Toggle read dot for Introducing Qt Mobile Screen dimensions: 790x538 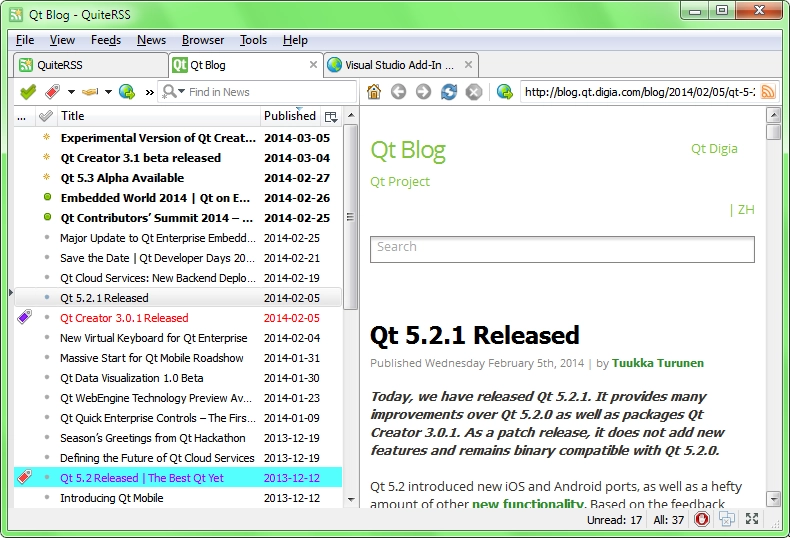(47, 497)
